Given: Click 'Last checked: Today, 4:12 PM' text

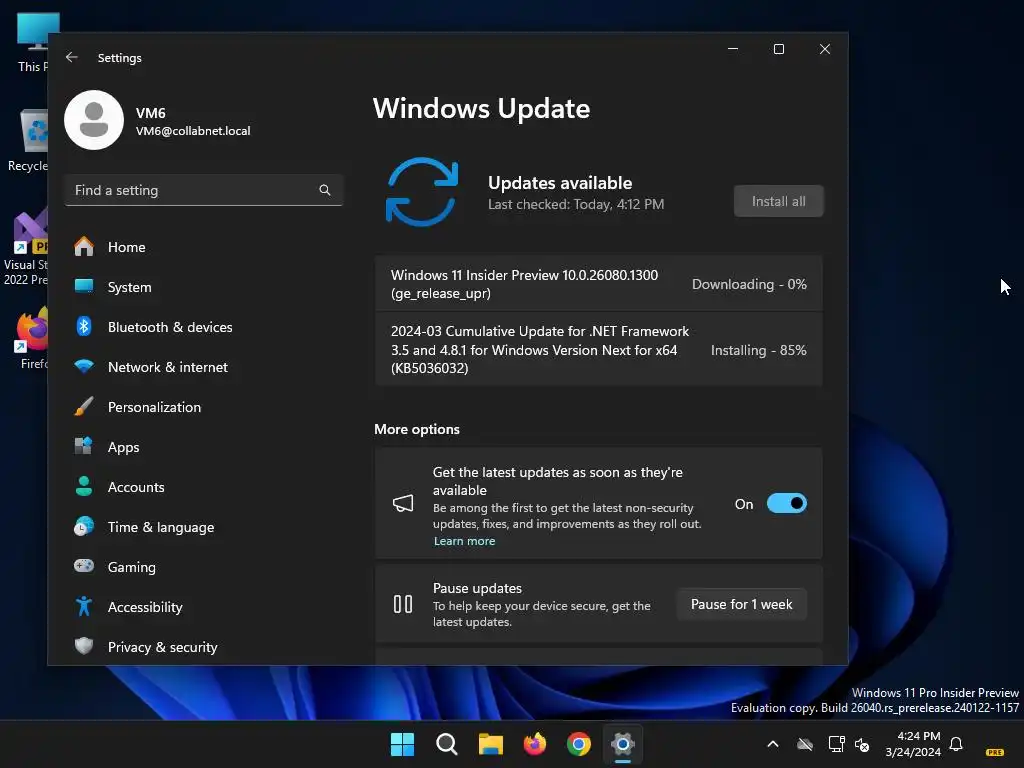Looking at the screenshot, I should (576, 204).
